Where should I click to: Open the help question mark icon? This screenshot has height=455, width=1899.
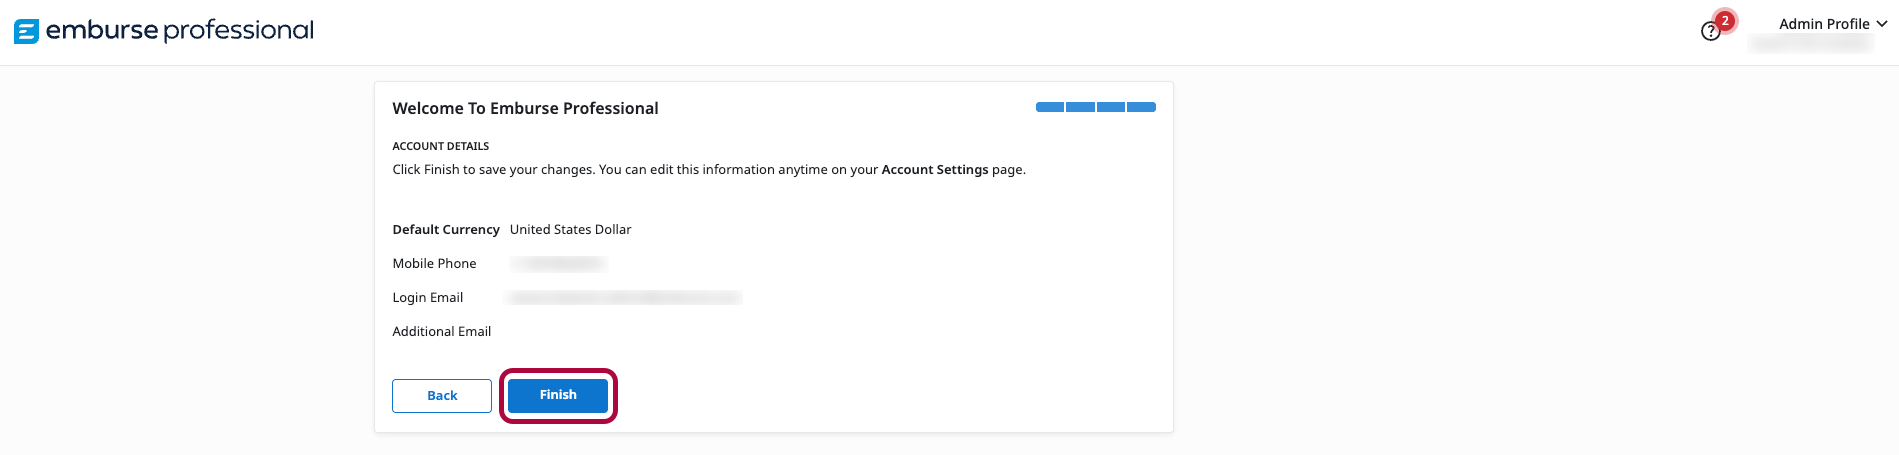pos(1710,32)
